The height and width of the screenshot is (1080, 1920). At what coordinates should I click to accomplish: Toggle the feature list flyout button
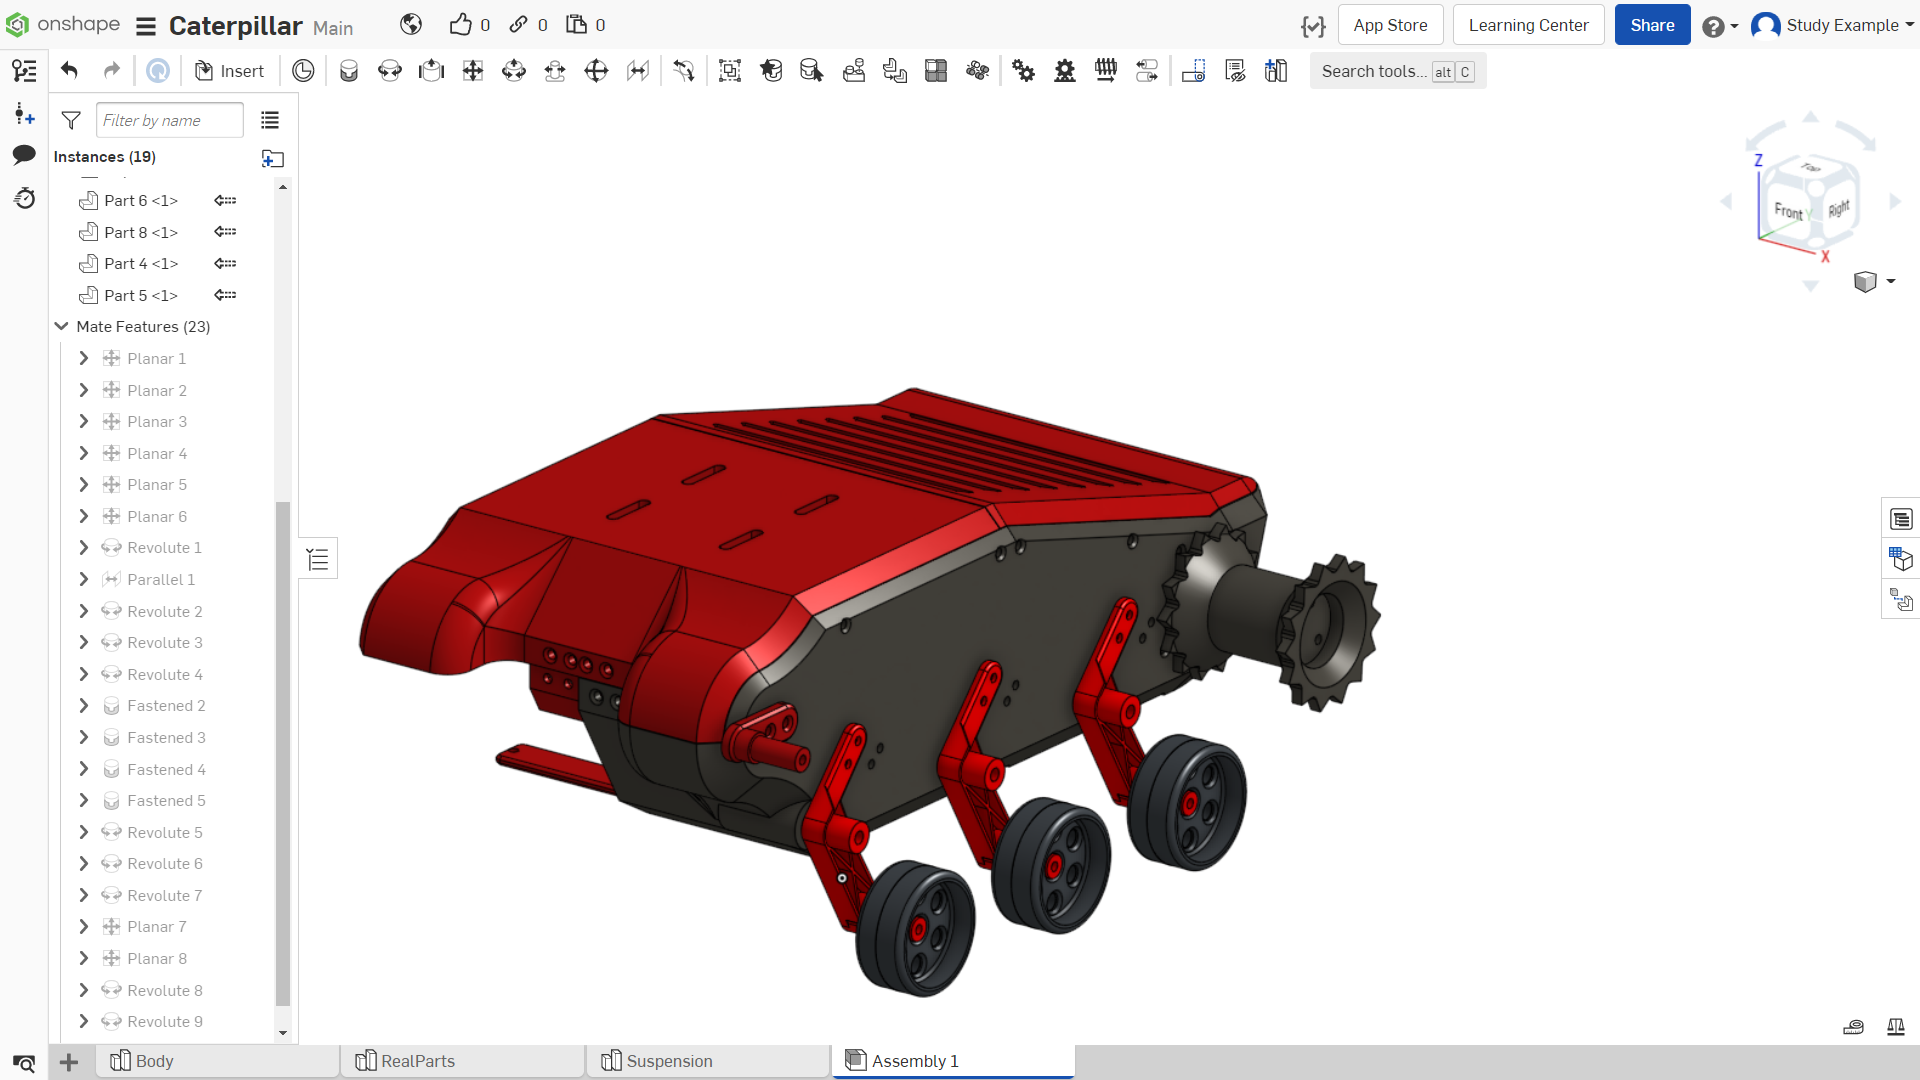pos(318,559)
